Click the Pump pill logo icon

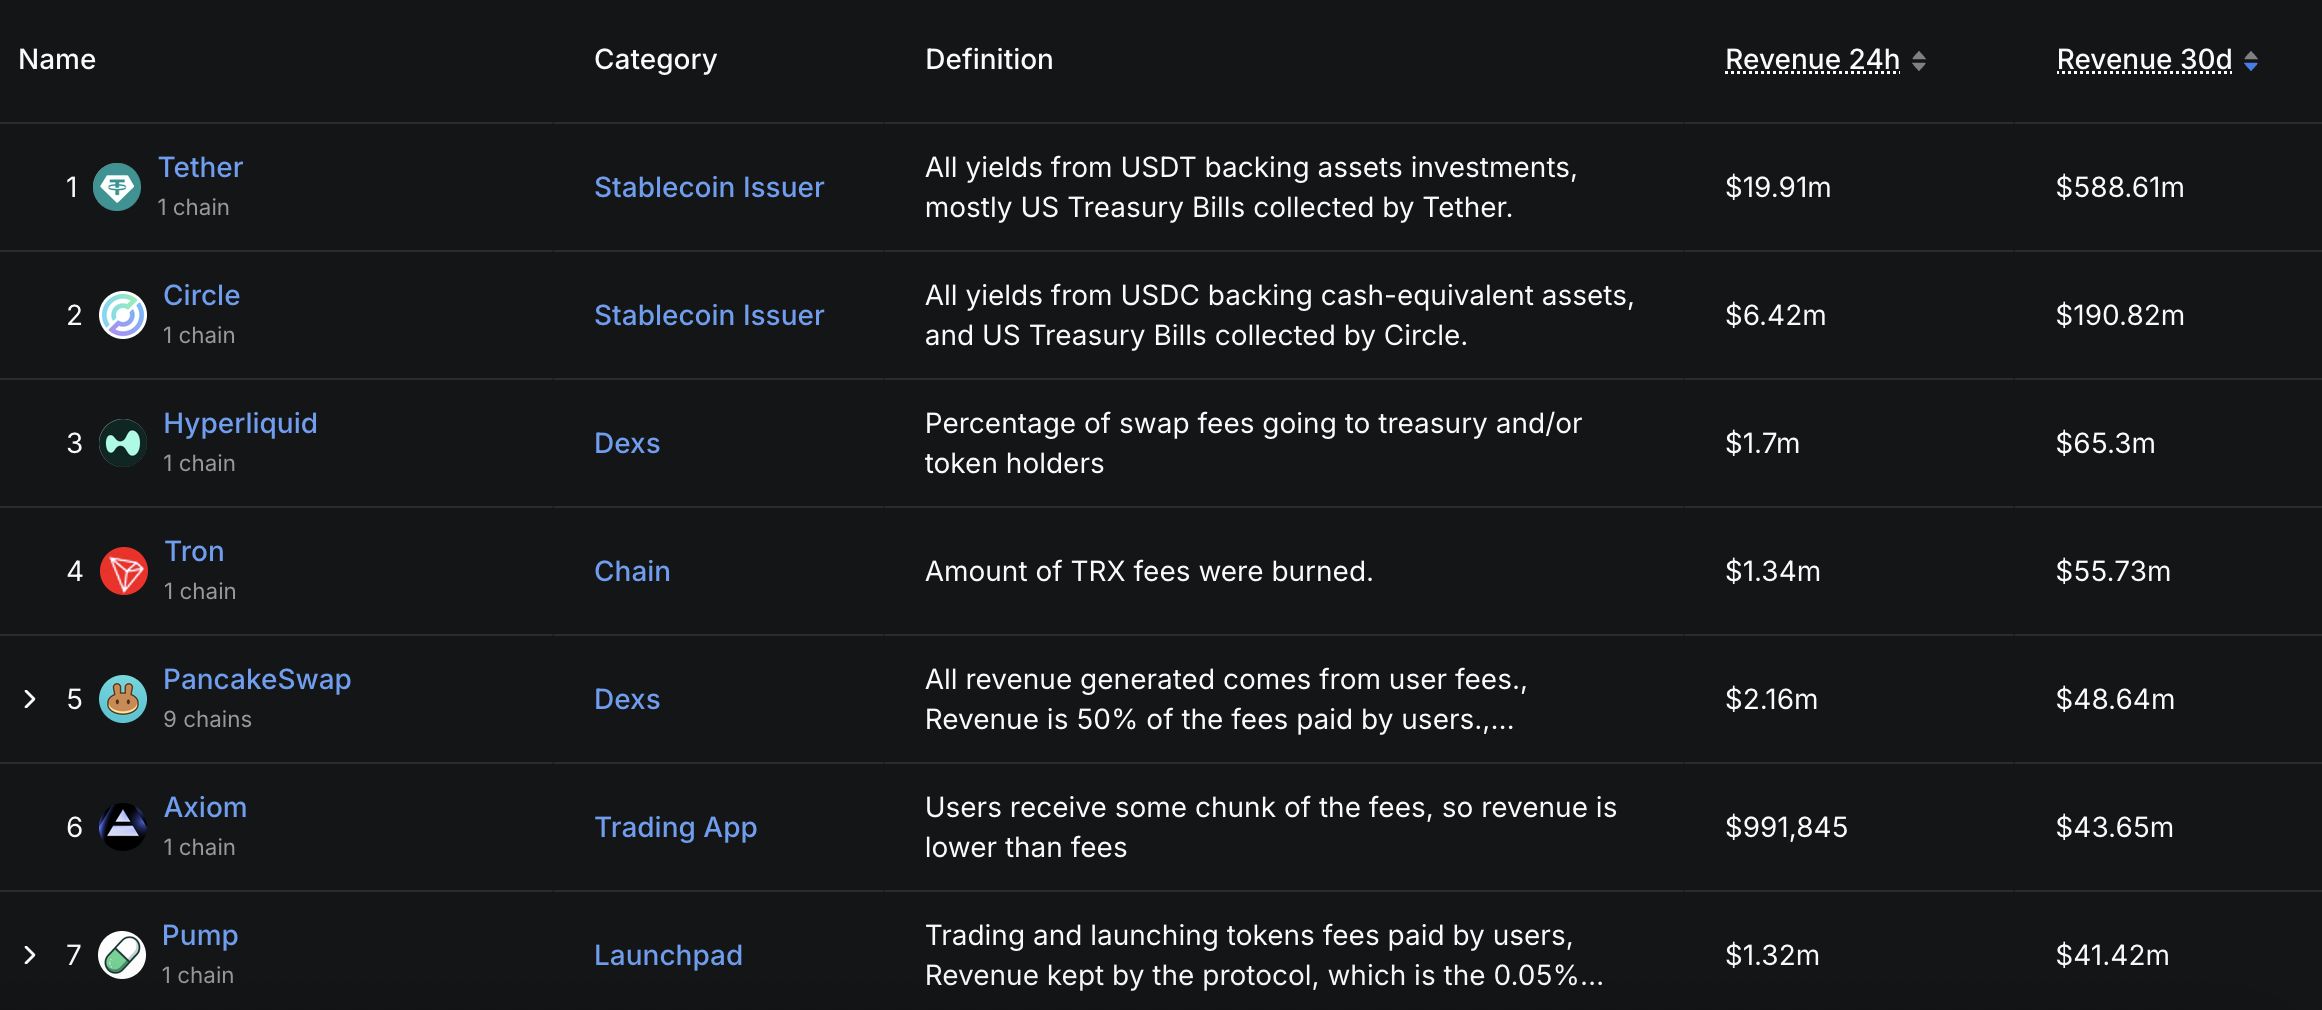click(122, 955)
